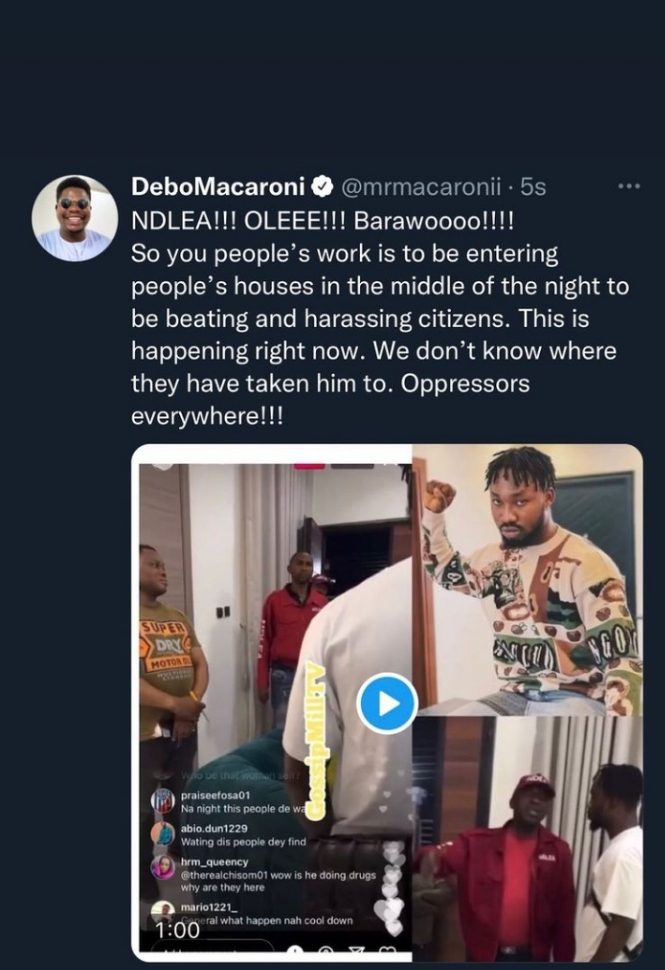This screenshot has width=665, height=970.
Task: Tap abio.dun1229's comment avatar
Action: click(x=164, y=833)
